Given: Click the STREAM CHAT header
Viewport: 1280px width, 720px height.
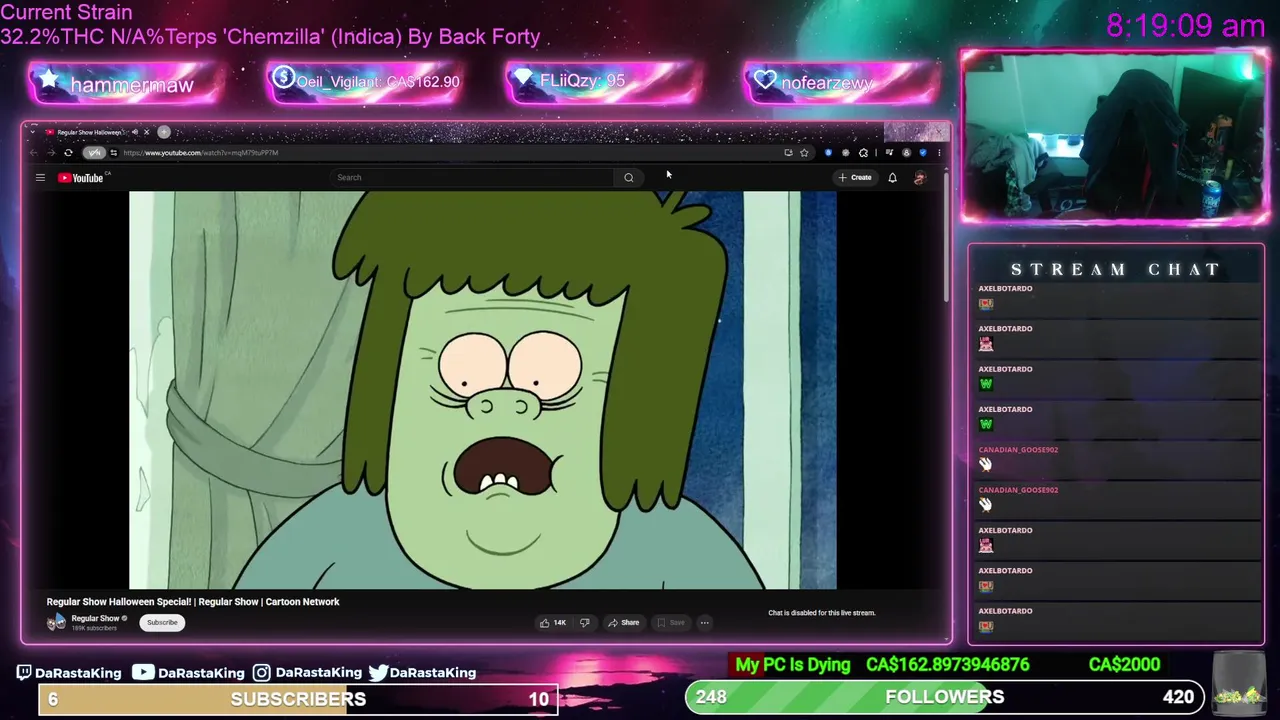Looking at the screenshot, I should [1115, 269].
